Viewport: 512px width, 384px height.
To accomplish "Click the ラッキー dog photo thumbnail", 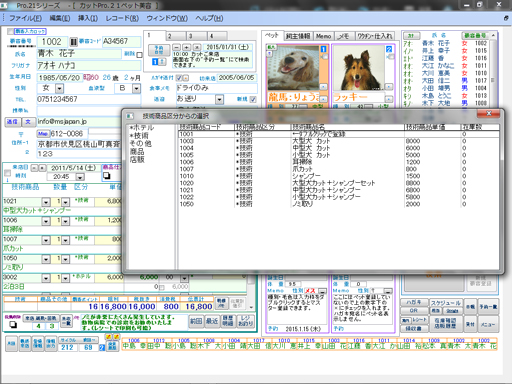I will [x=358, y=67].
